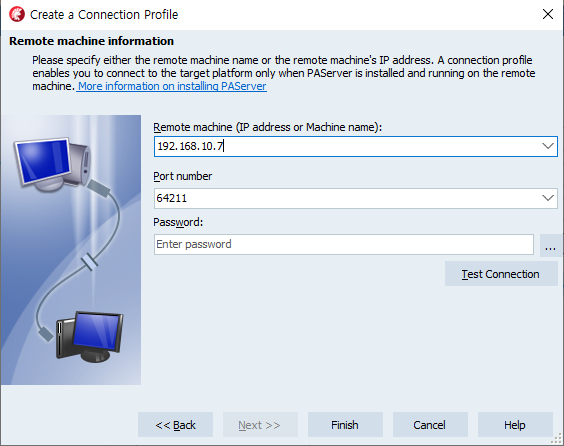The height and width of the screenshot is (446, 564).
Task: Close the Create a Connection Profile dialog
Action: (x=547, y=14)
